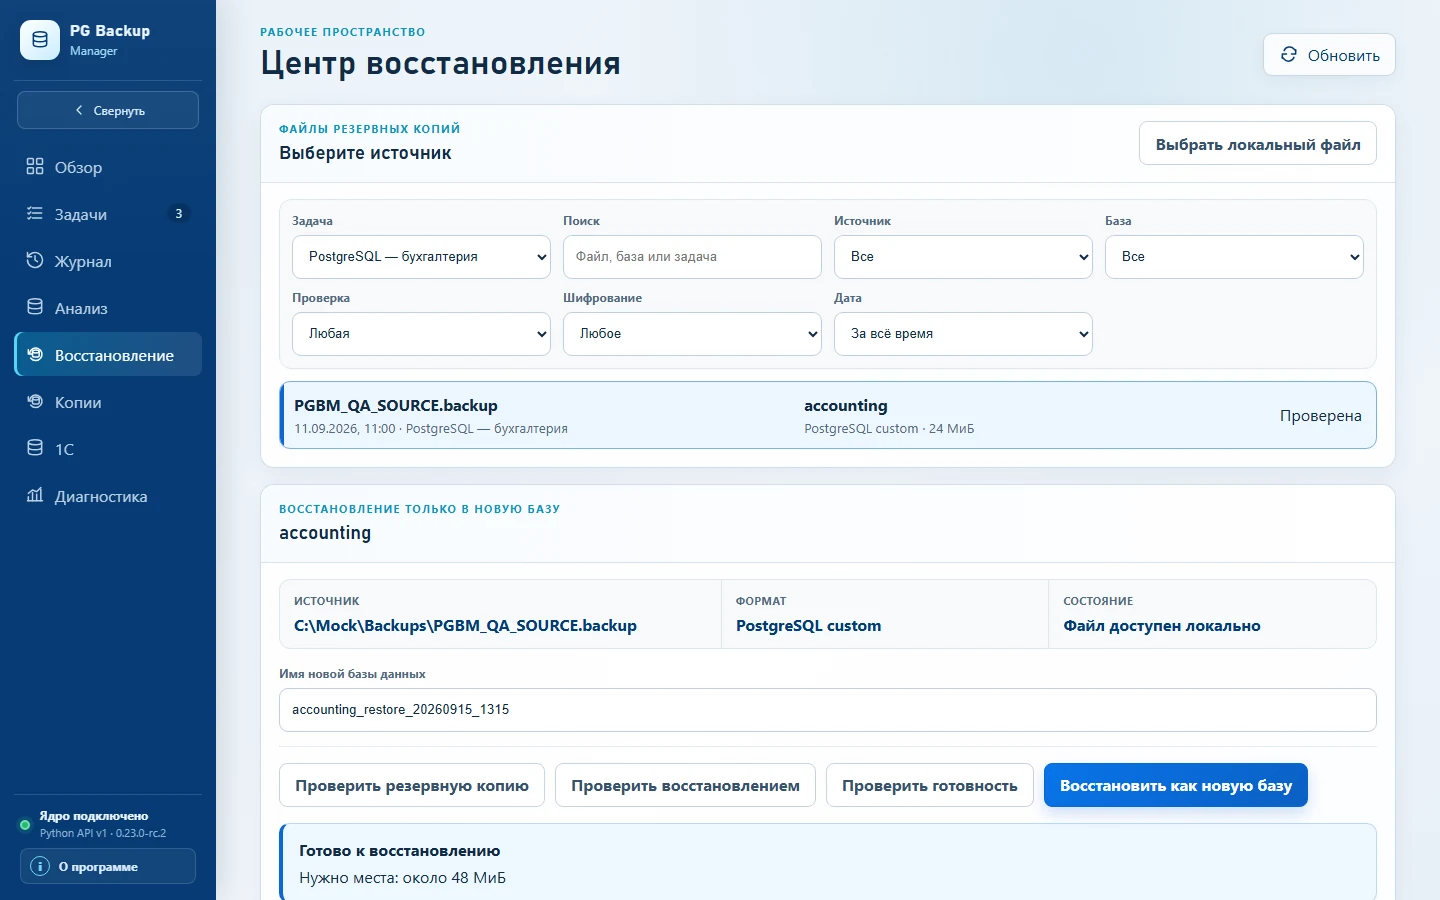The image size is (1440, 900).
Task: Click the Задачи list icon in sidebar
Action: coord(35,213)
